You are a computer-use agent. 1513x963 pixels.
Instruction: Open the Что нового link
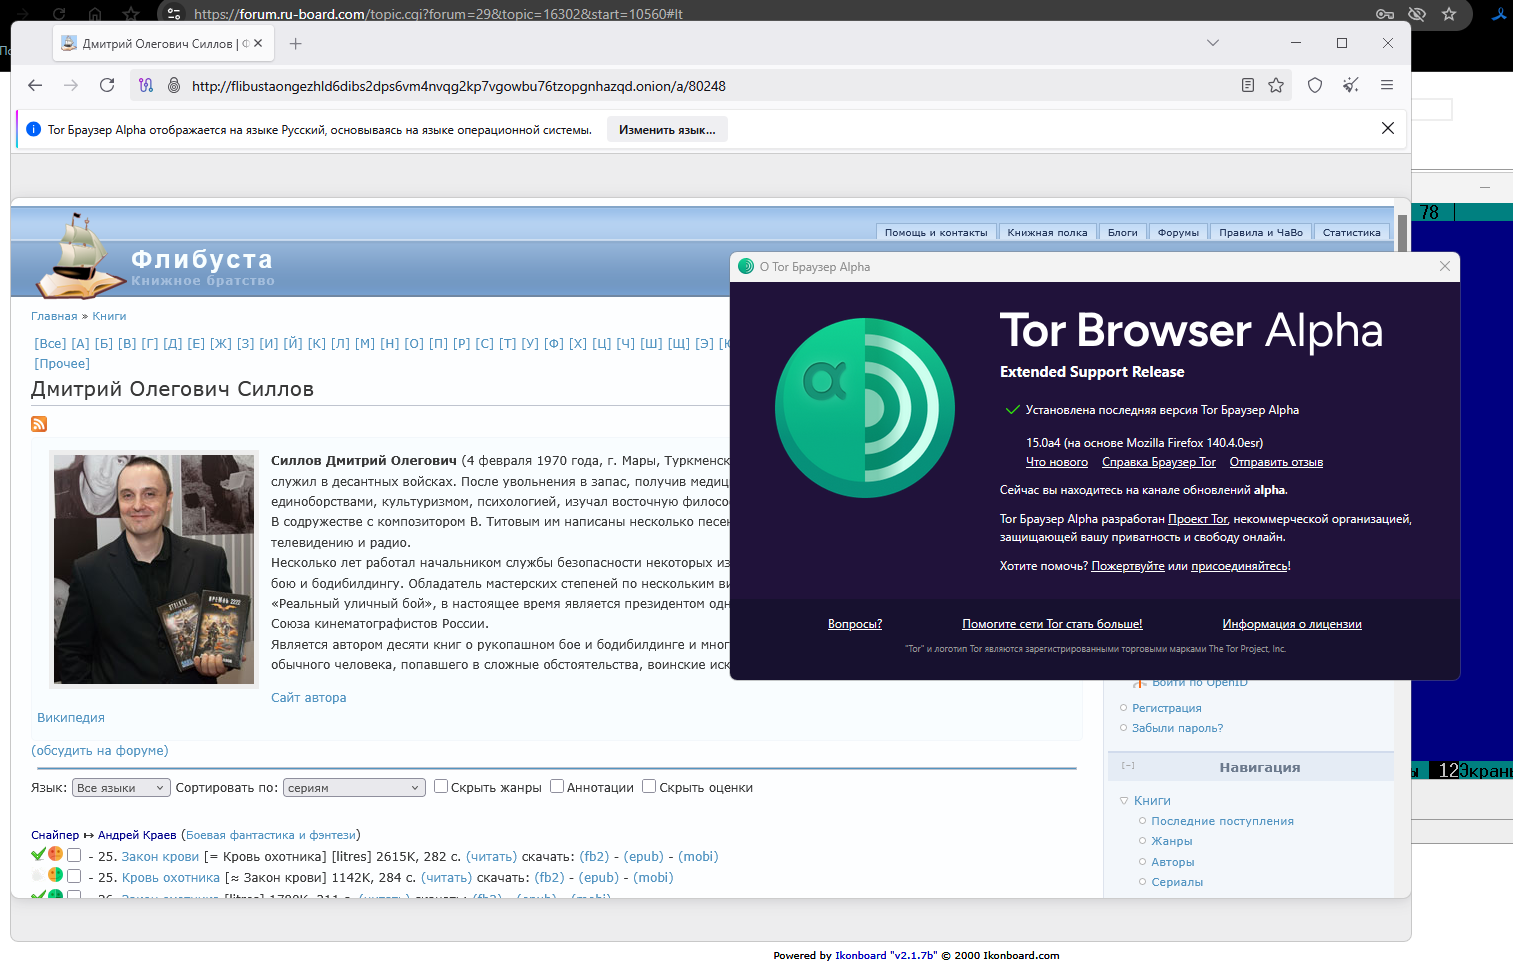pos(1056,462)
